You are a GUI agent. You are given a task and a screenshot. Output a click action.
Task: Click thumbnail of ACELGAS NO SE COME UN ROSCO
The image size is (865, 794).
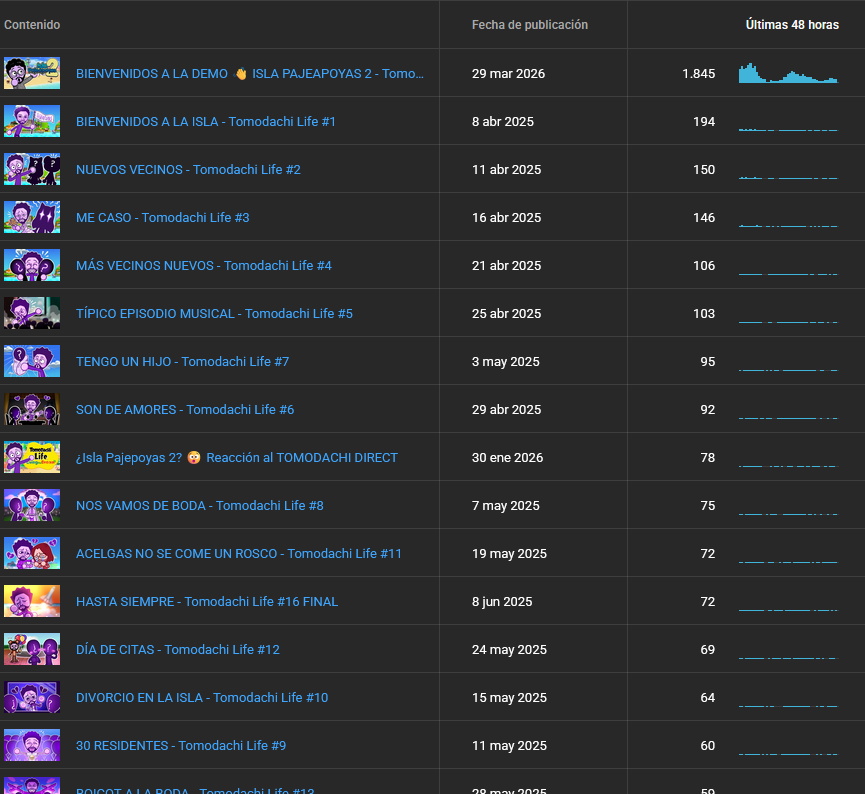click(x=32, y=553)
